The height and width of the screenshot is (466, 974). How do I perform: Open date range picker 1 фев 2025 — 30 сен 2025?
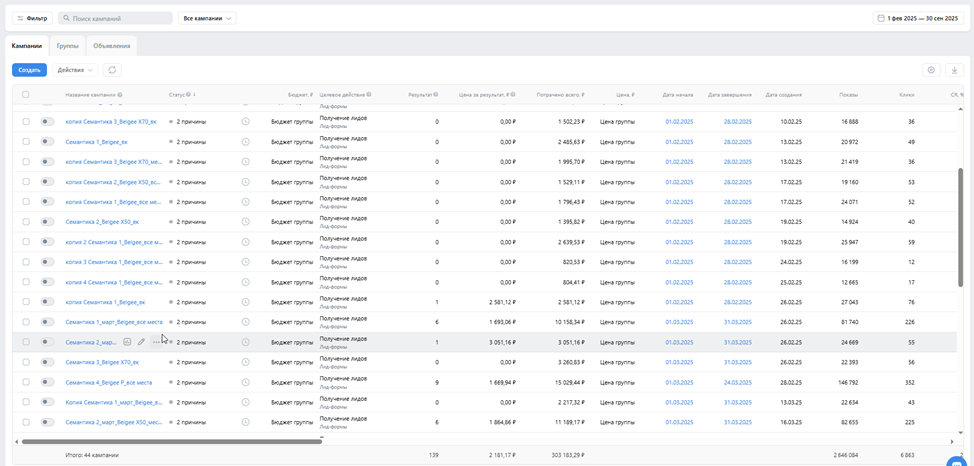point(916,18)
